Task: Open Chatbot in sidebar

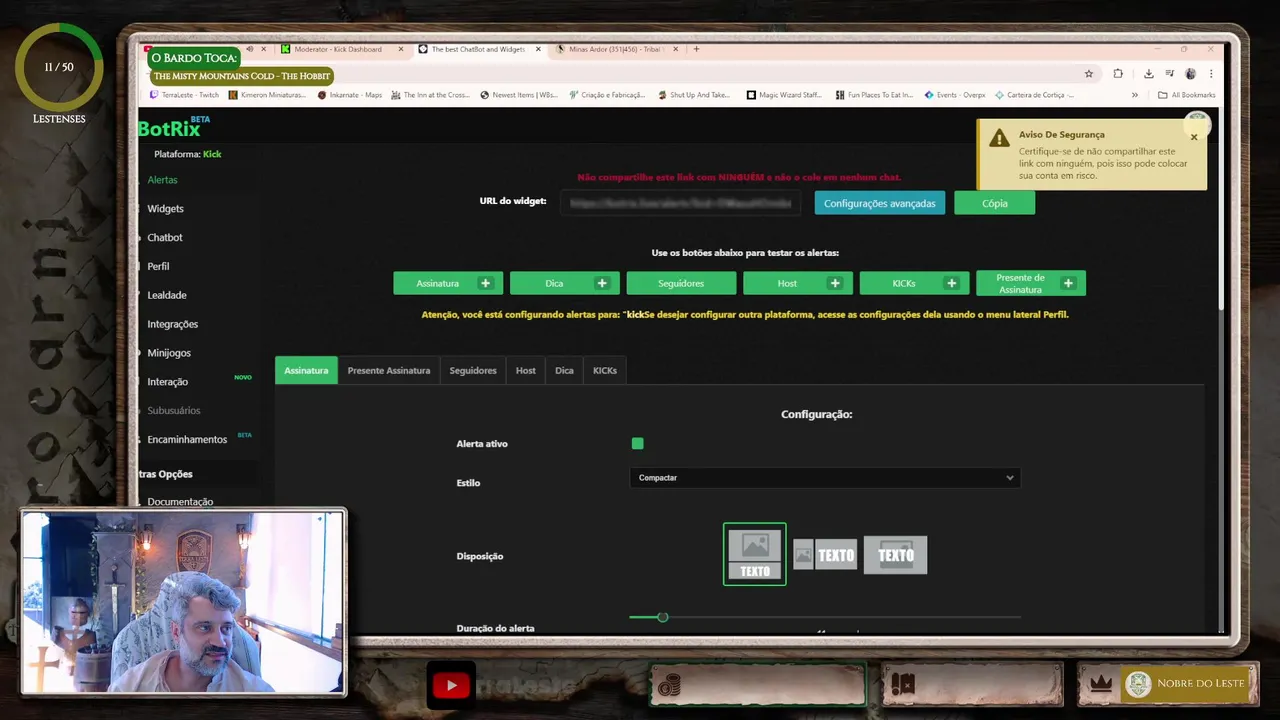Action: point(165,238)
